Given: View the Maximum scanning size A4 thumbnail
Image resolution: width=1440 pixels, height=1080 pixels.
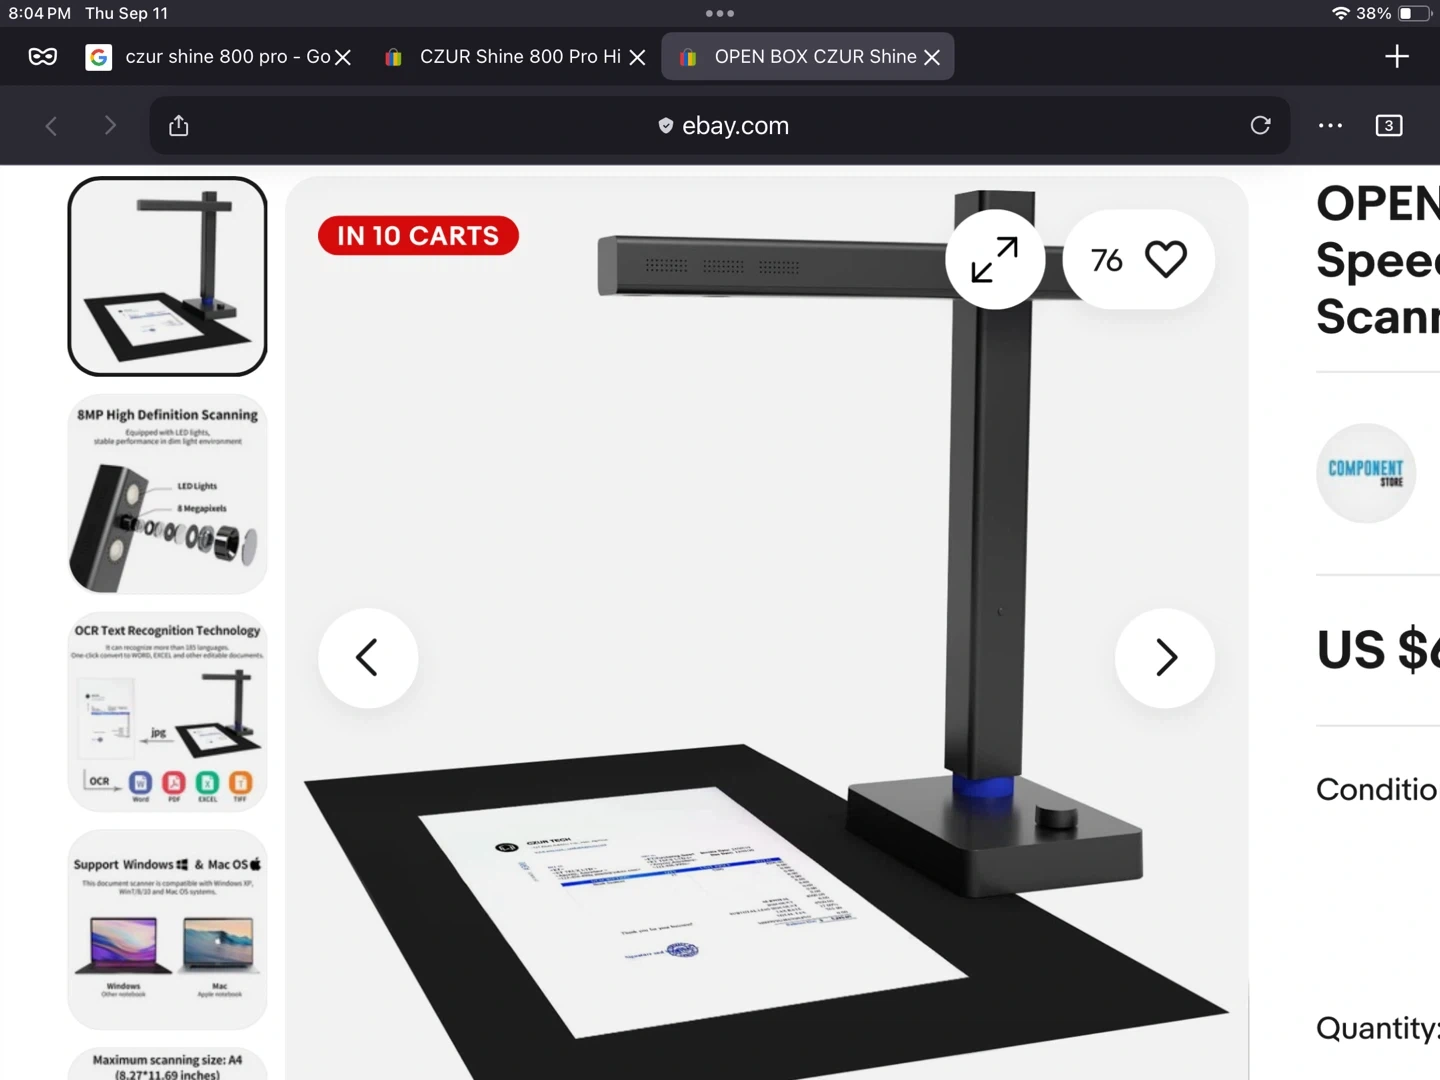Looking at the screenshot, I should pos(168,1064).
